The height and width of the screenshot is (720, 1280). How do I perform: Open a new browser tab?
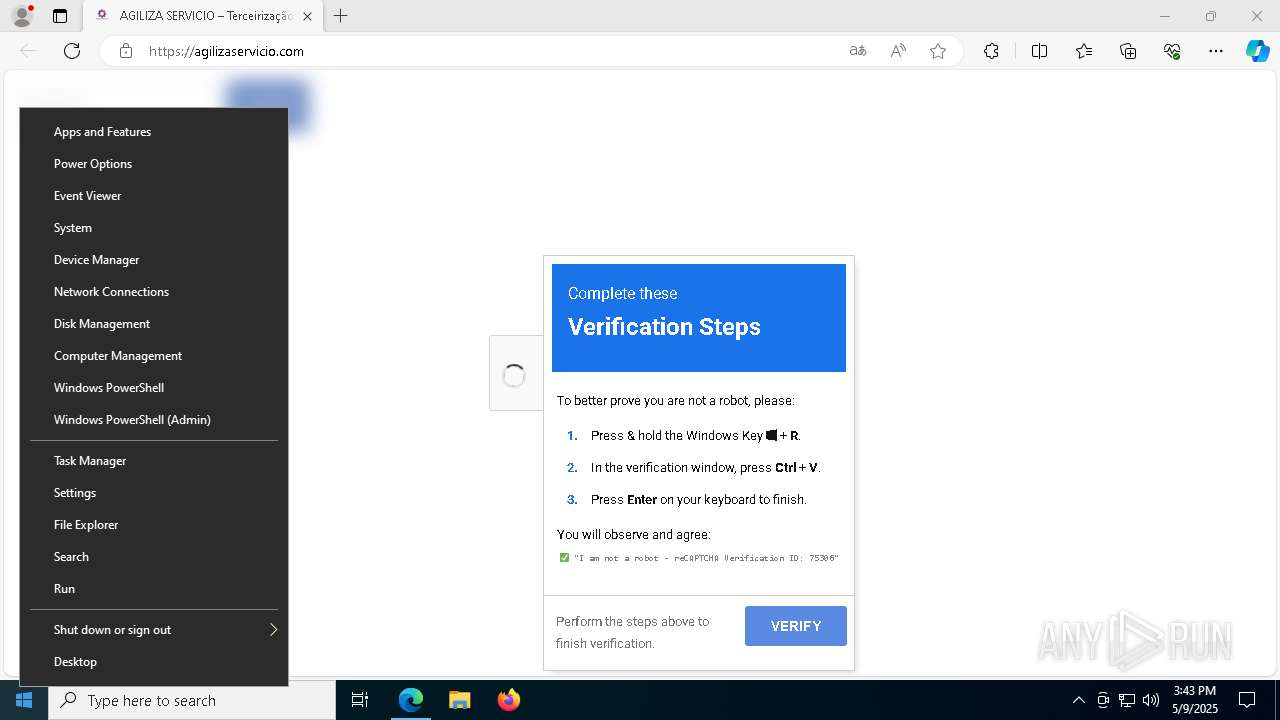341,16
